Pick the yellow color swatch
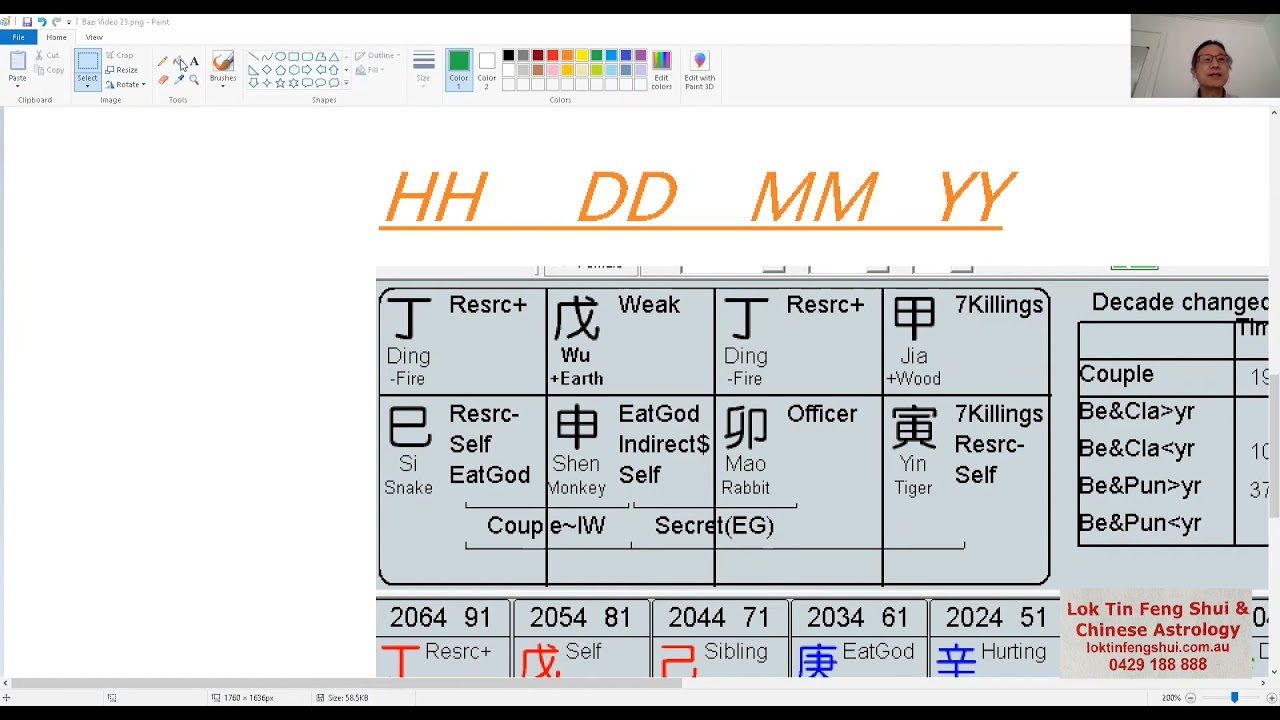 click(582, 56)
